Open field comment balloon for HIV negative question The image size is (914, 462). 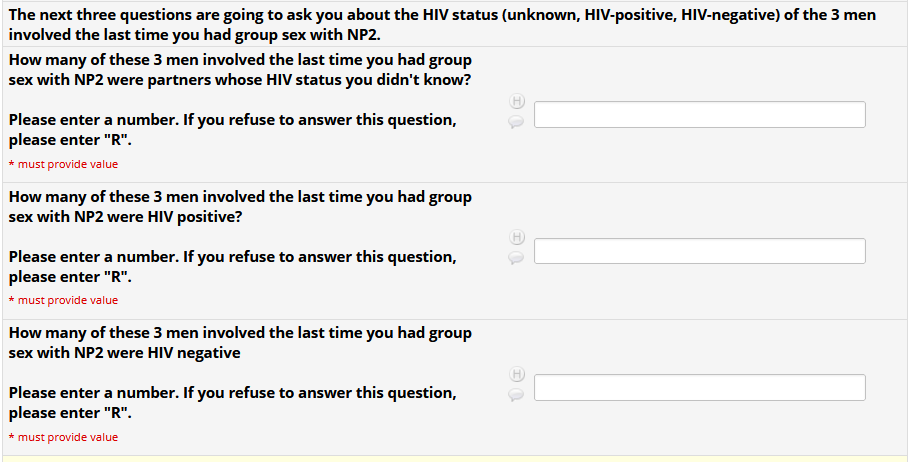[516, 394]
